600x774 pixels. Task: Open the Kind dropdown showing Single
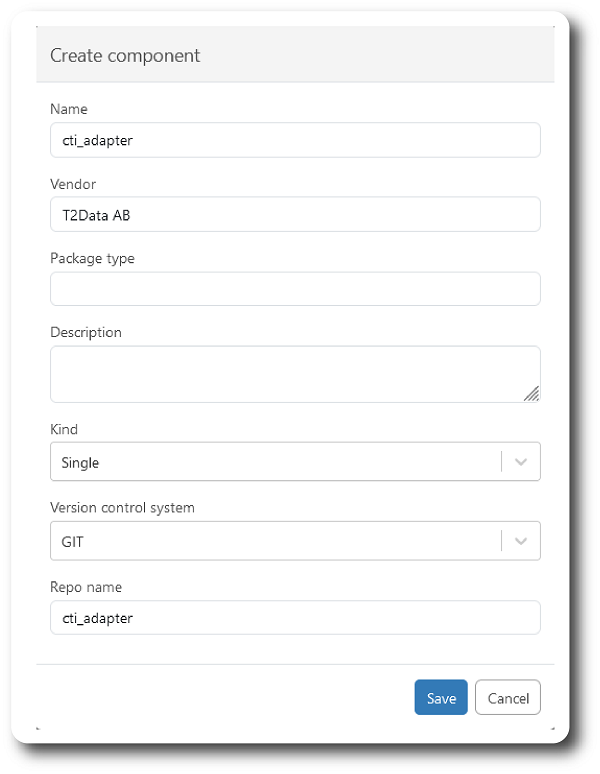point(275,463)
